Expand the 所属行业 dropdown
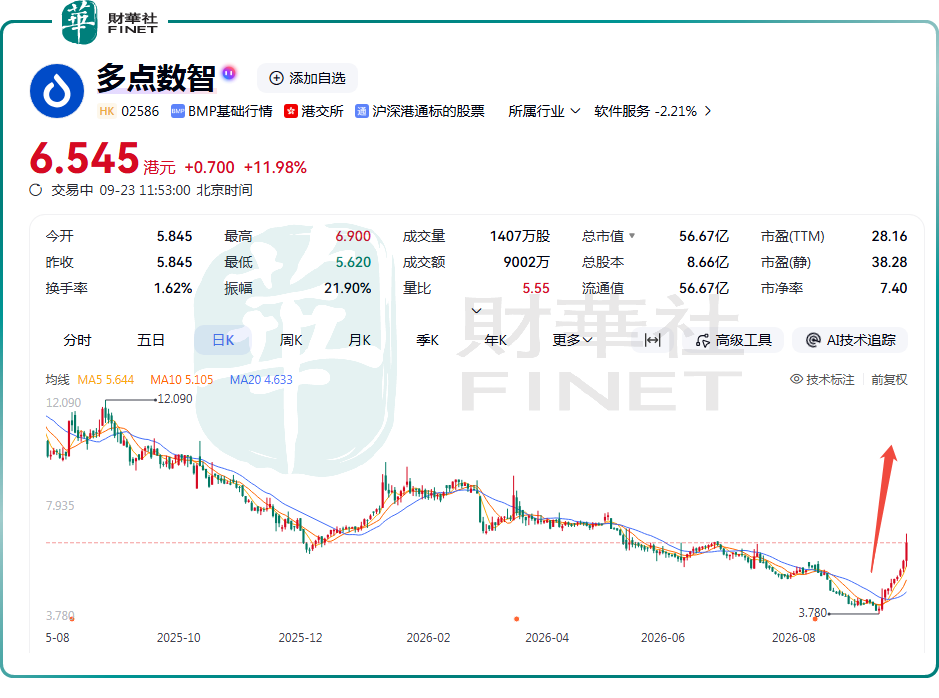 544,111
